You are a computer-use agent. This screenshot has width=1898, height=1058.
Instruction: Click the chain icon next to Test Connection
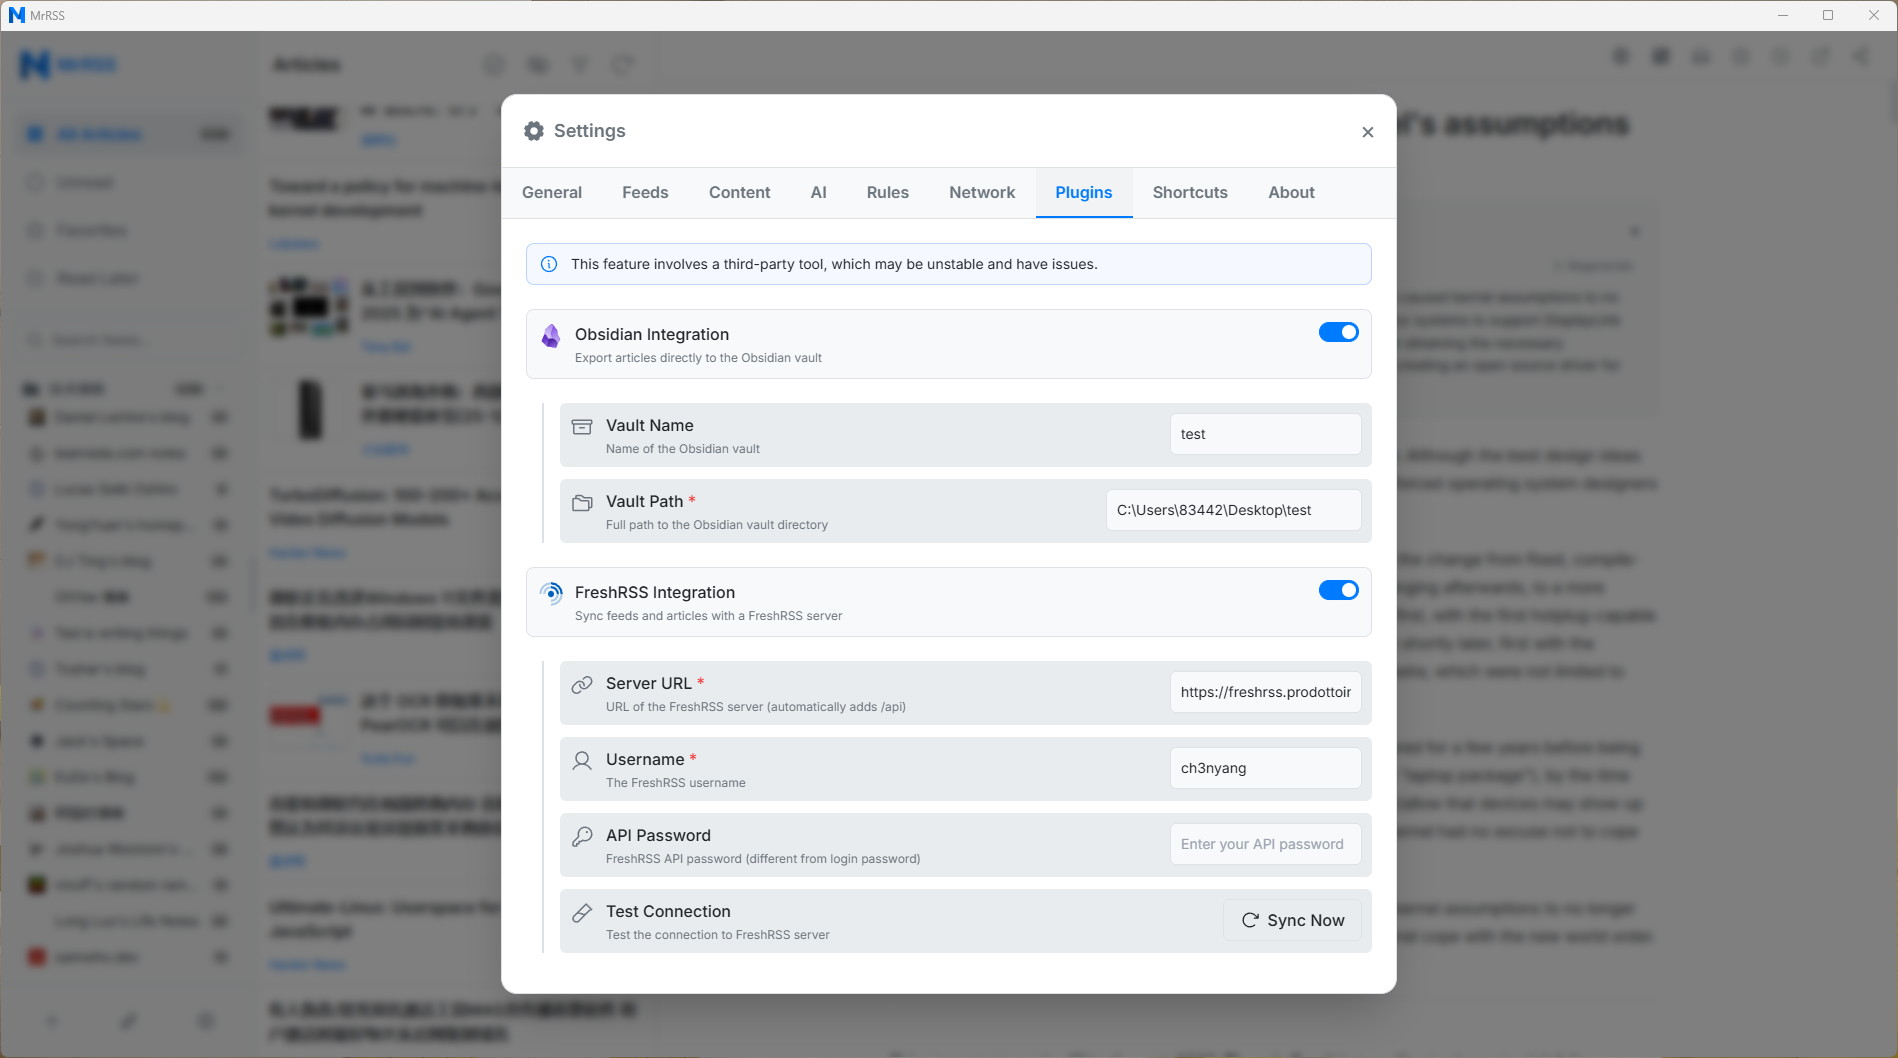[x=581, y=913]
